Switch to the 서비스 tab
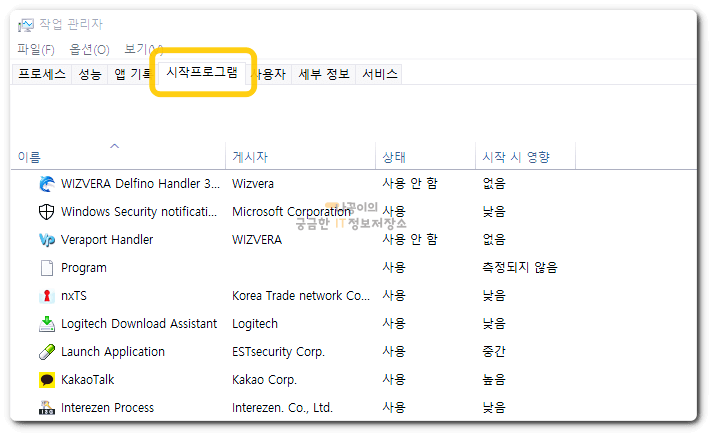This screenshot has height=435, width=711. (x=380, y=74)
